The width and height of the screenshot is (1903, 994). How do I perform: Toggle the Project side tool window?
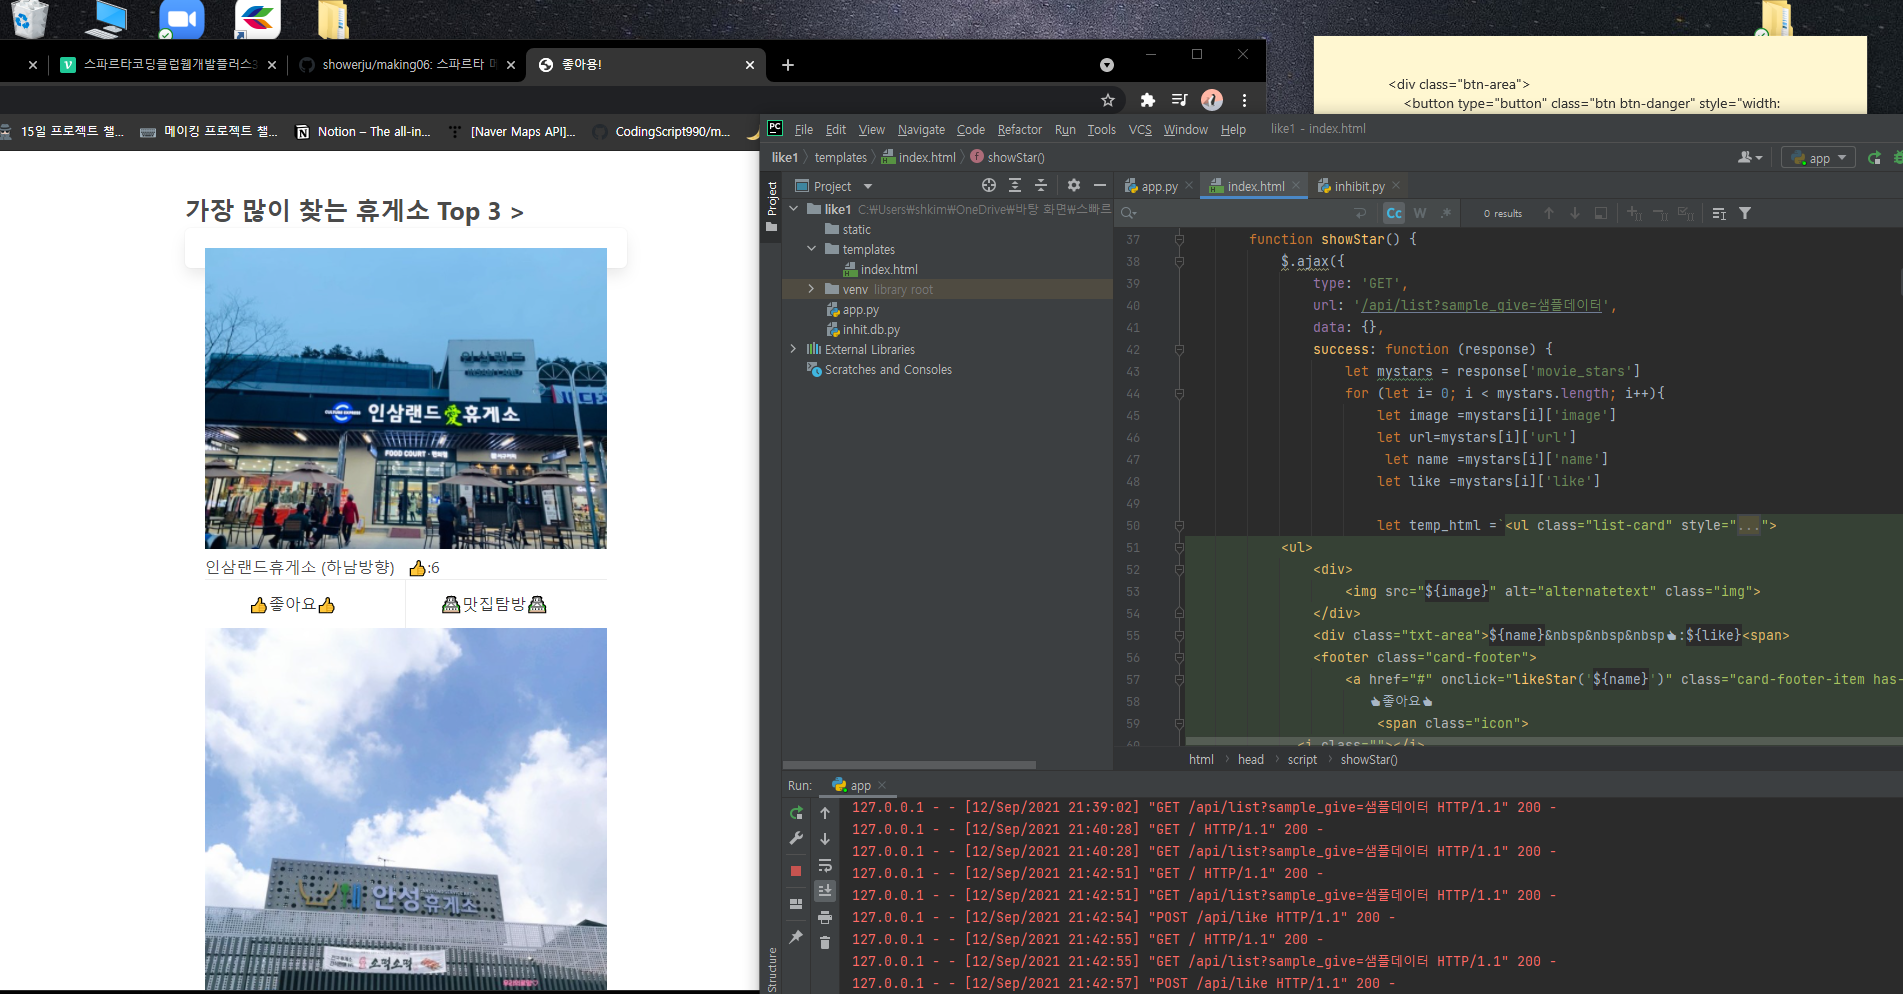tap(771, 205)
